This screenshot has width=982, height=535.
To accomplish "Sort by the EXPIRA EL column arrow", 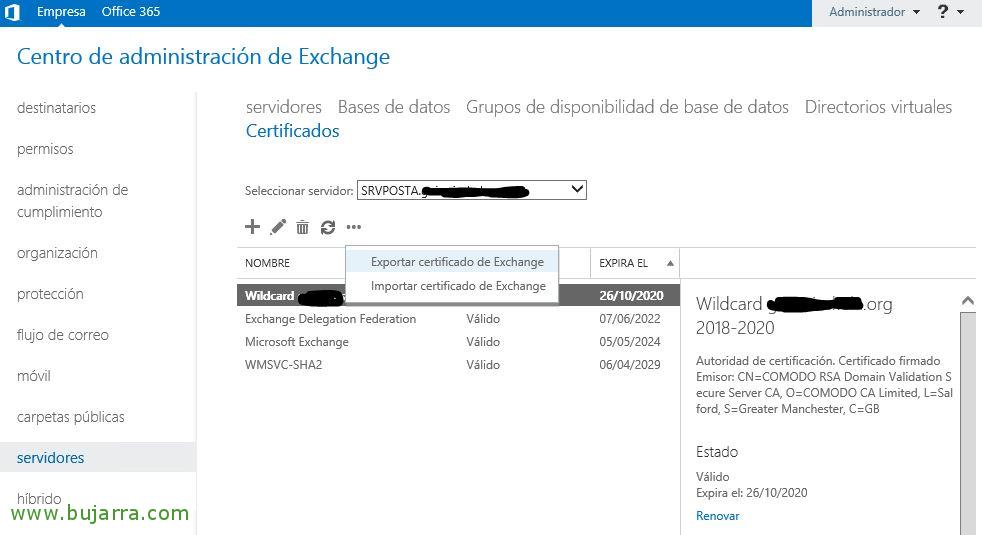I will [x=669, y=263].
